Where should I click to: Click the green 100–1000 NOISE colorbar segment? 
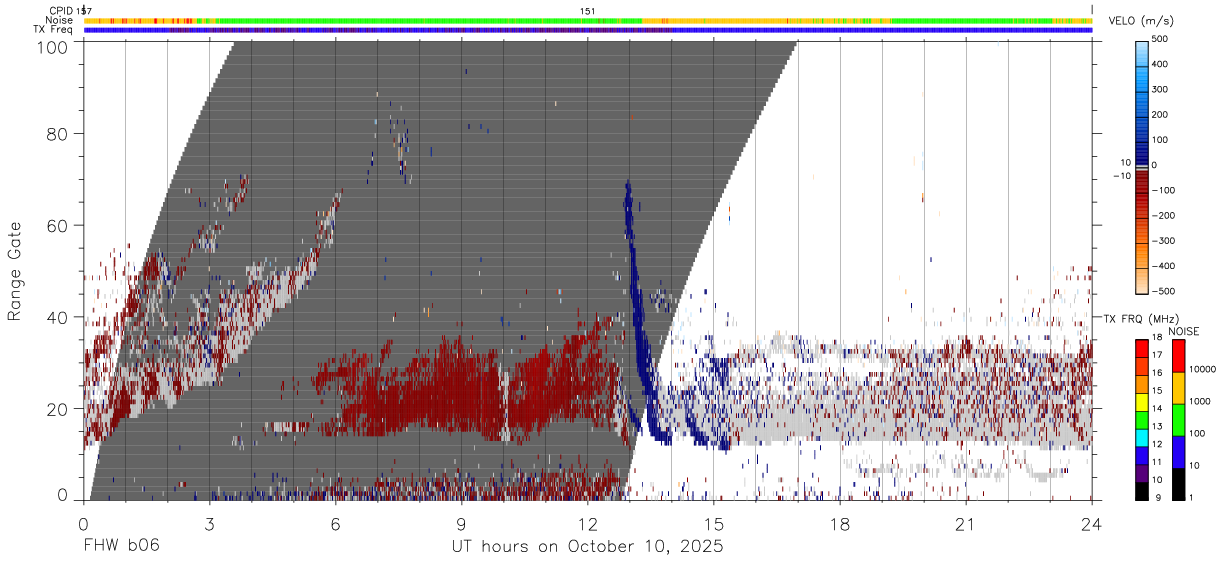point(1178,420)
